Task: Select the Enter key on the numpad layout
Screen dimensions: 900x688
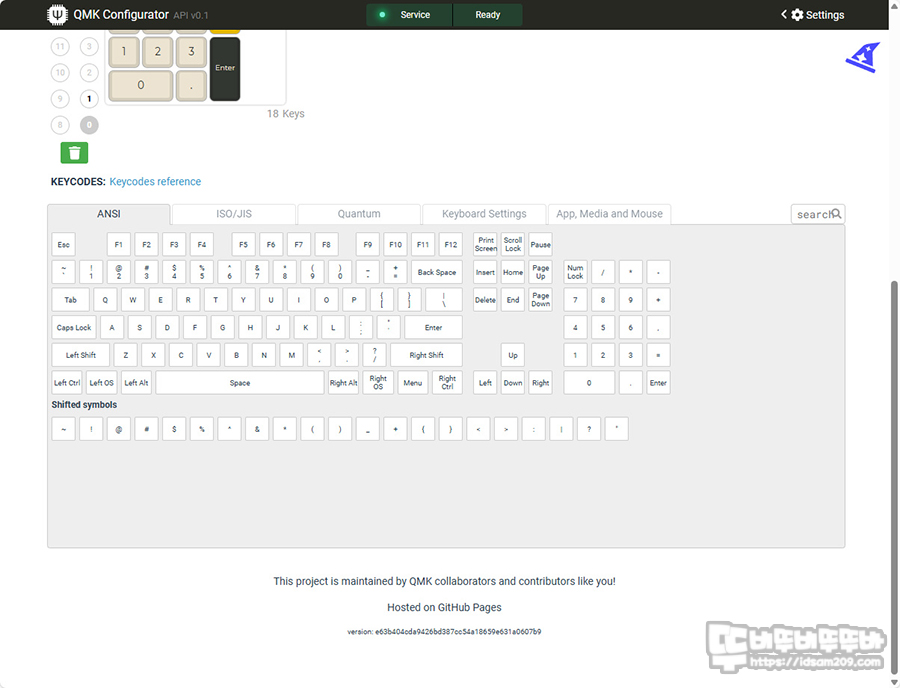Action: pos(225,68)
